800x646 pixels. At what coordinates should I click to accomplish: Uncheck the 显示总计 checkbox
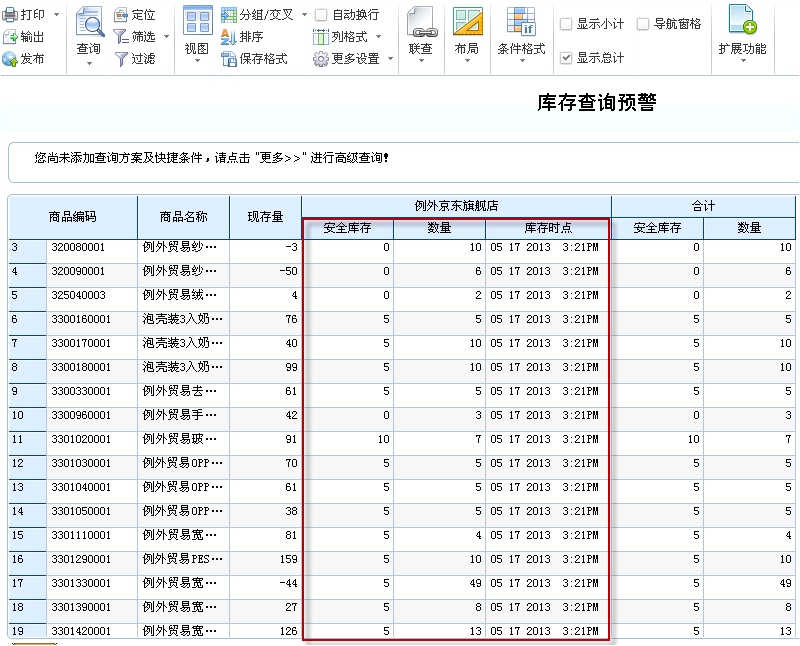tap(566, 58)
